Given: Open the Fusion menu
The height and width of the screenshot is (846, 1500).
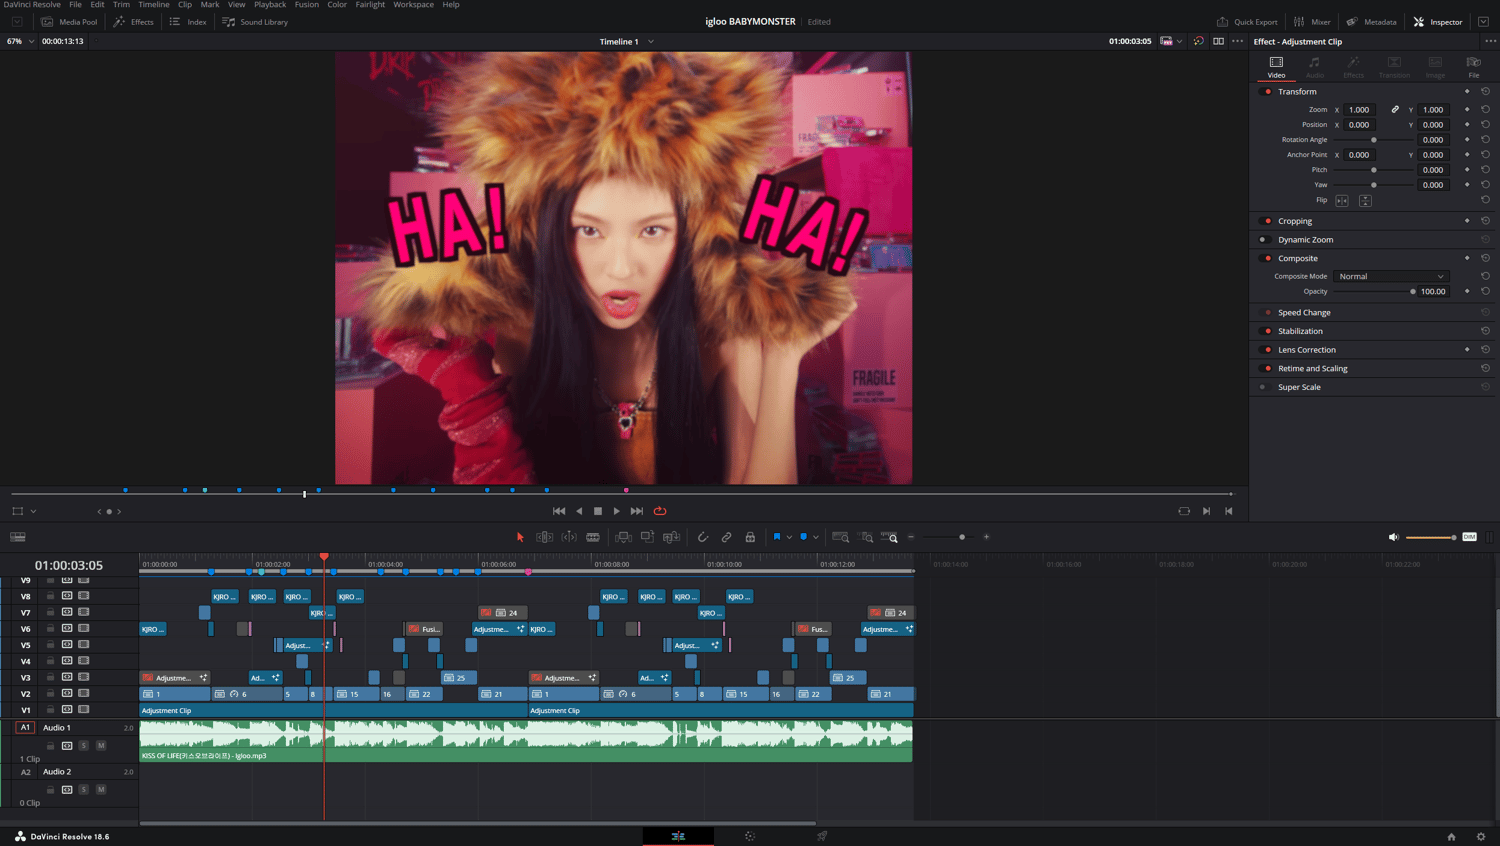Looking at the screenshot, I should 307,5.
